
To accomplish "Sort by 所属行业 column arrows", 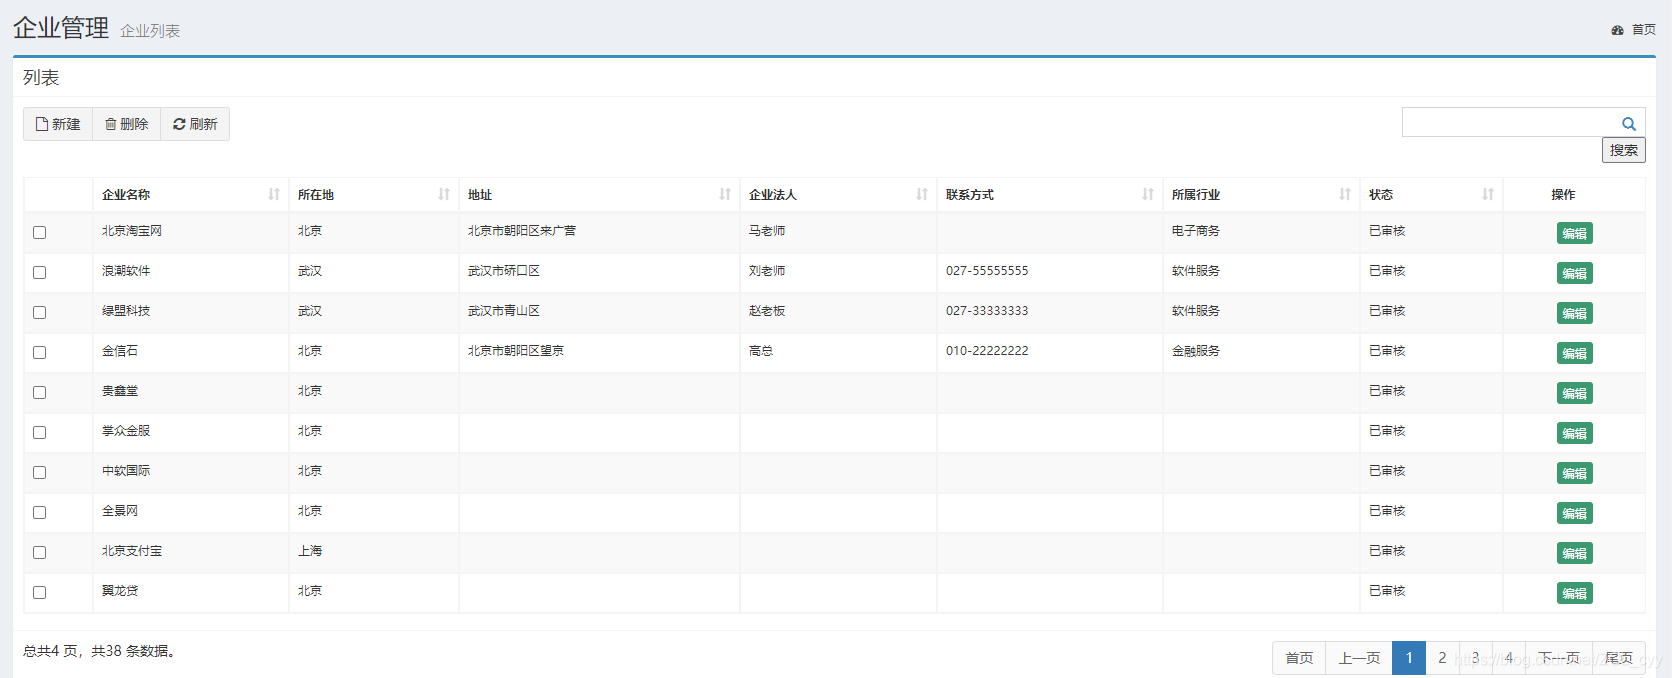I will [1345, 194].
